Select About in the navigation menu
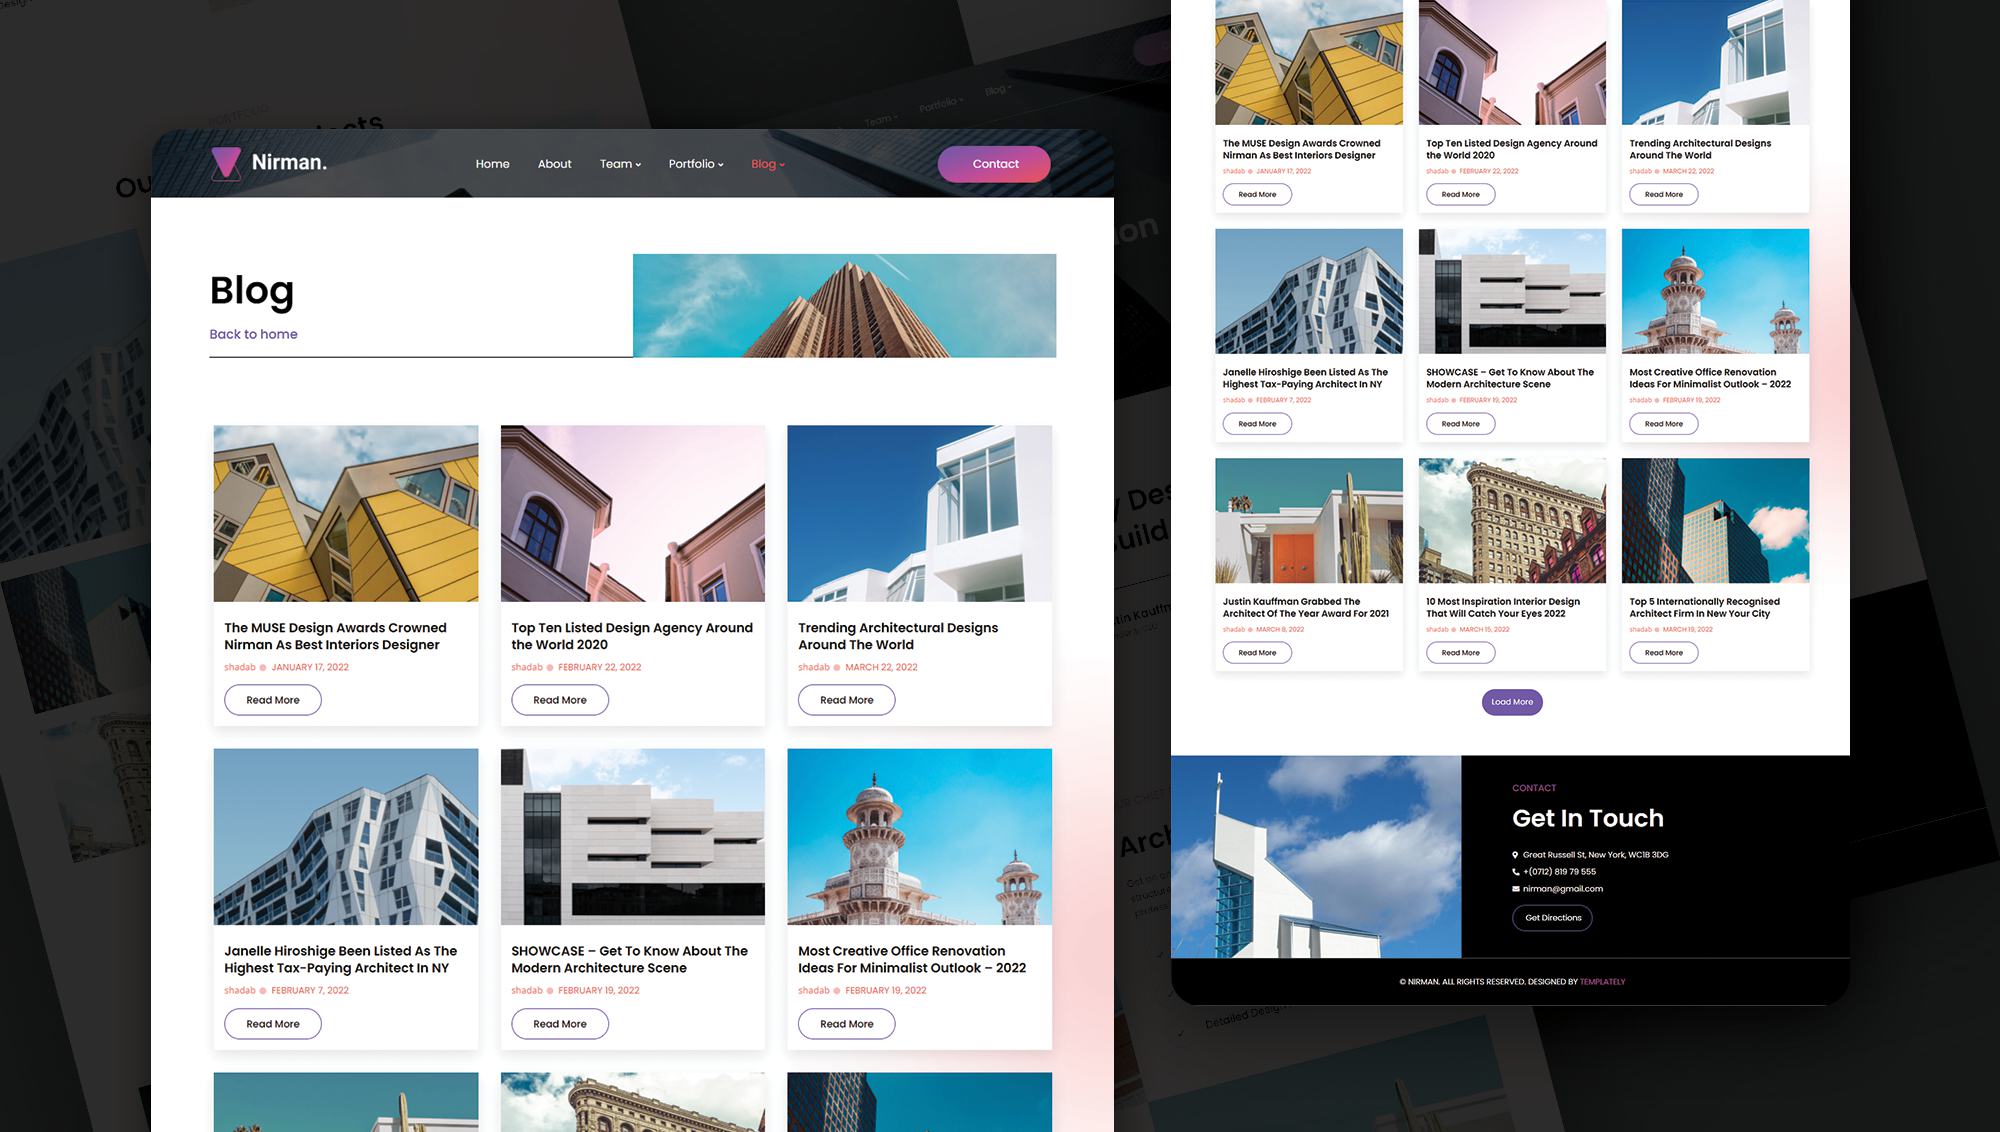Viewport: 2000px width, 1132px height. pos(554,164)
